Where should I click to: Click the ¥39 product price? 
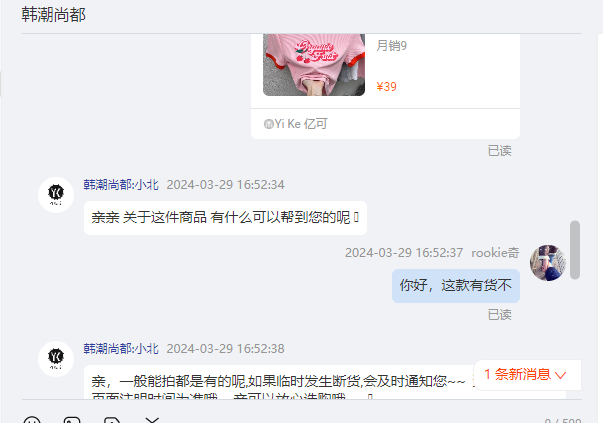point(386,87)
